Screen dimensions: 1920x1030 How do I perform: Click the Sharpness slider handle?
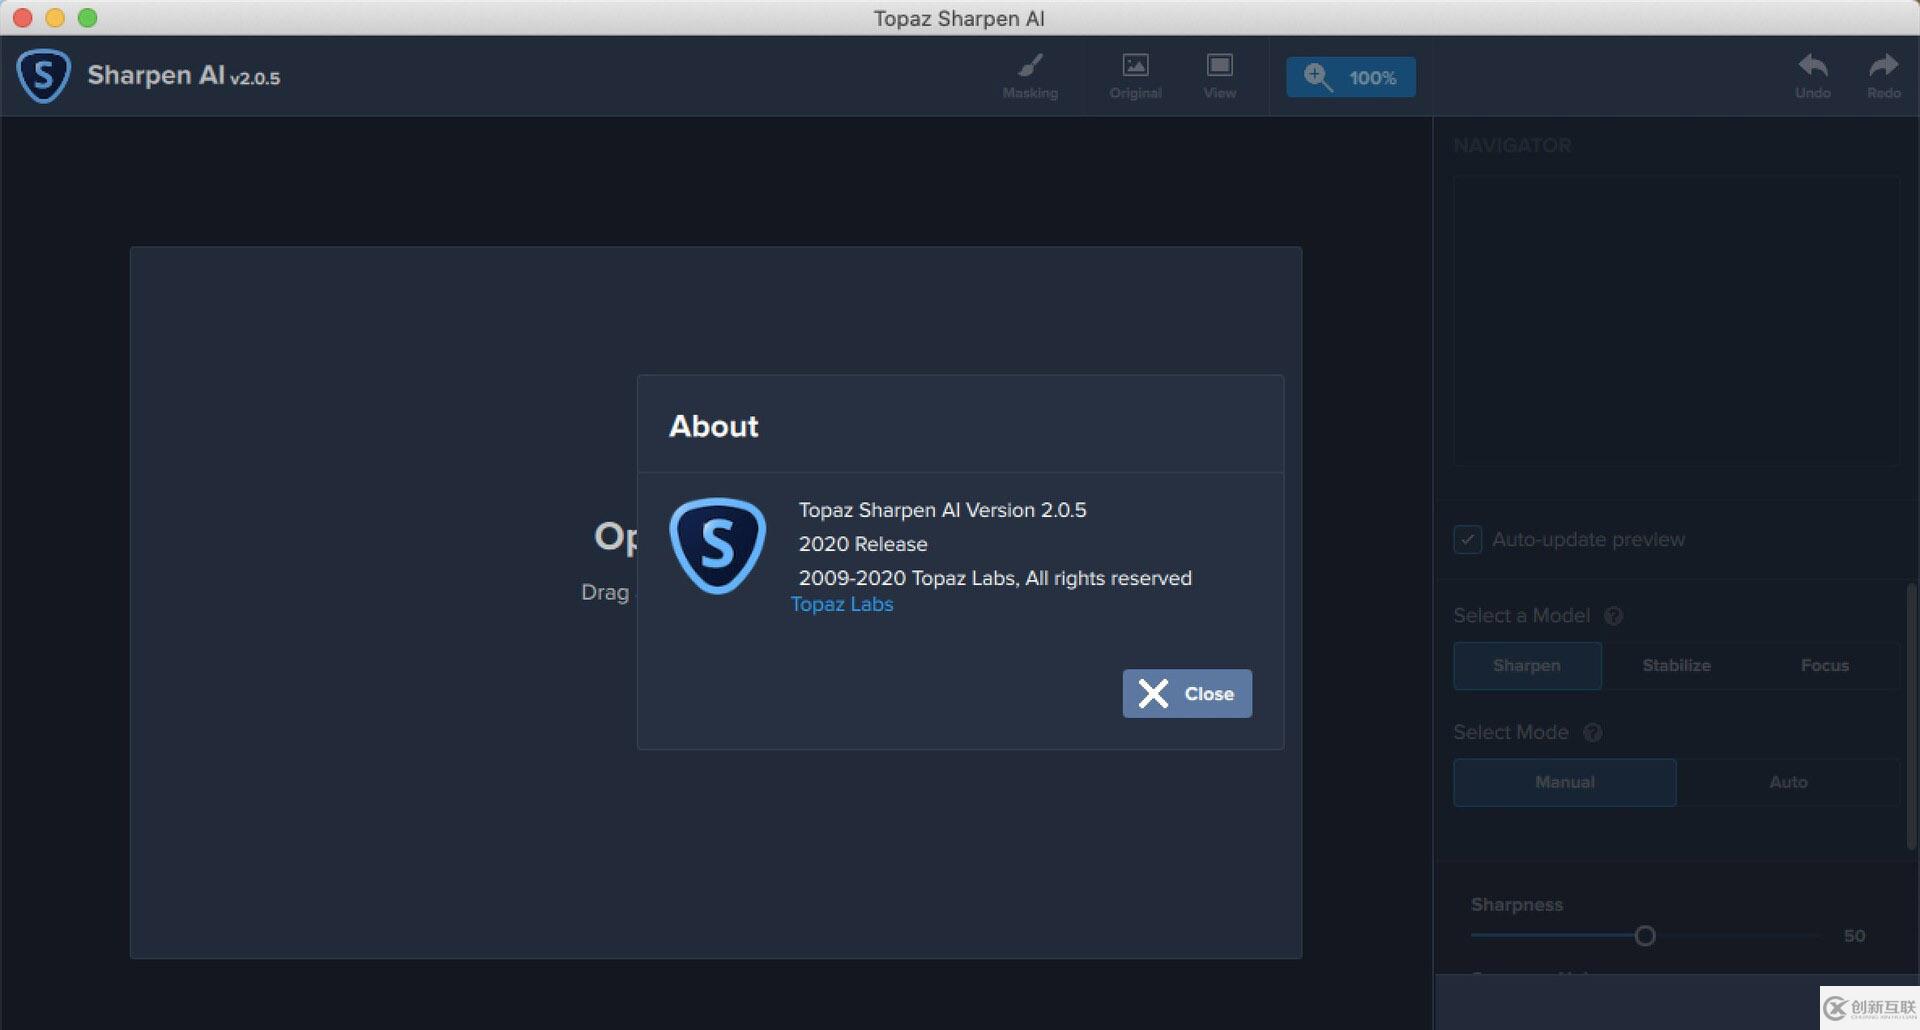1645,936
